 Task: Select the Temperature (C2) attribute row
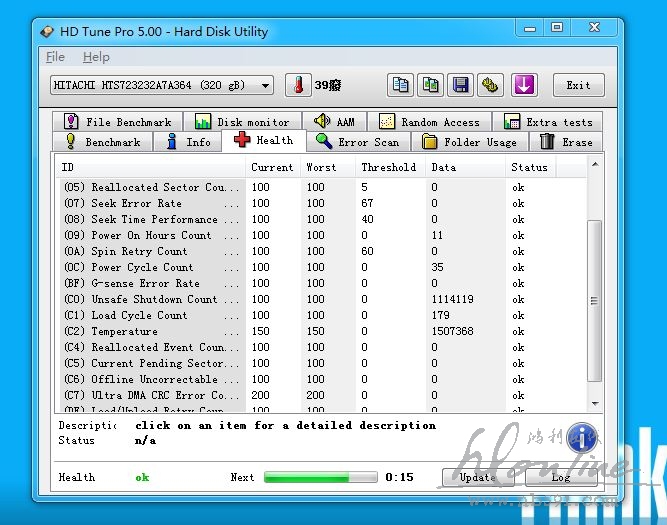(x=150, y=331)
